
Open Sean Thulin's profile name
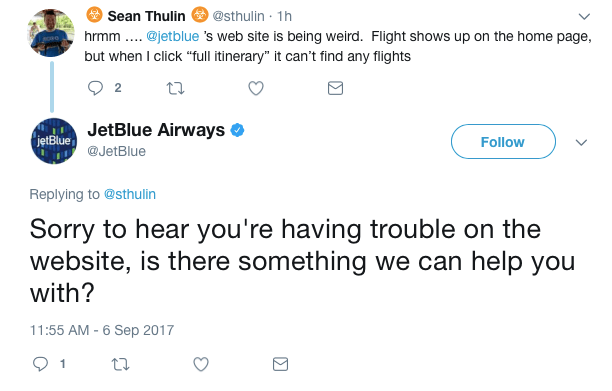146,16
